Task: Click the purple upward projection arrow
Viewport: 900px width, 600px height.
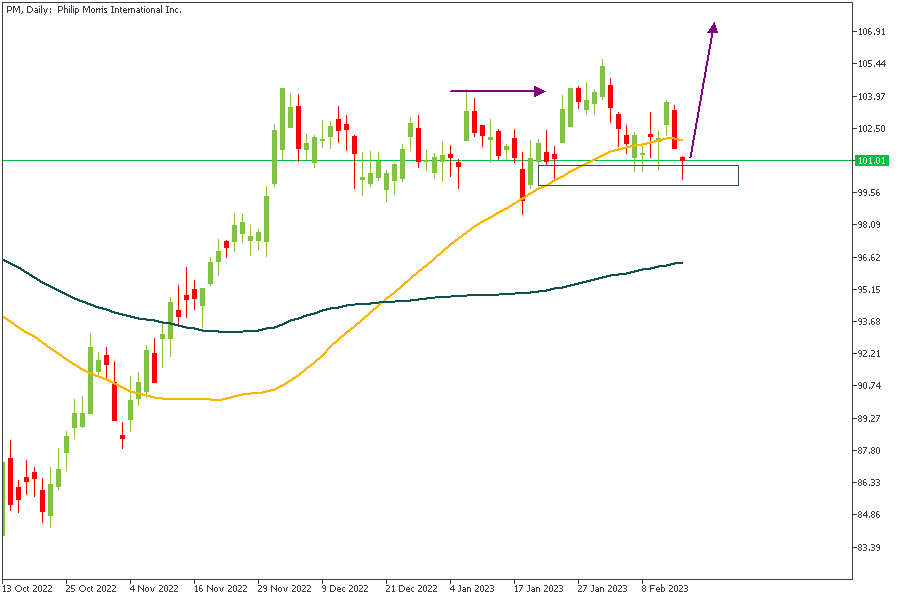Action: (703, 90)
